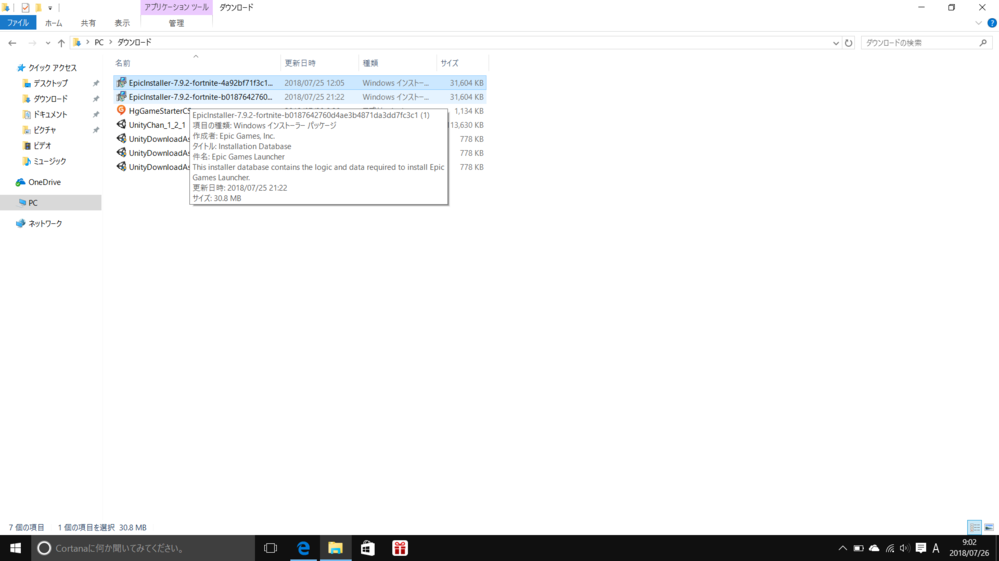Select クイック アクセス in navigation pane
This screenshot has width=999, height=561.
click(52, 67)
